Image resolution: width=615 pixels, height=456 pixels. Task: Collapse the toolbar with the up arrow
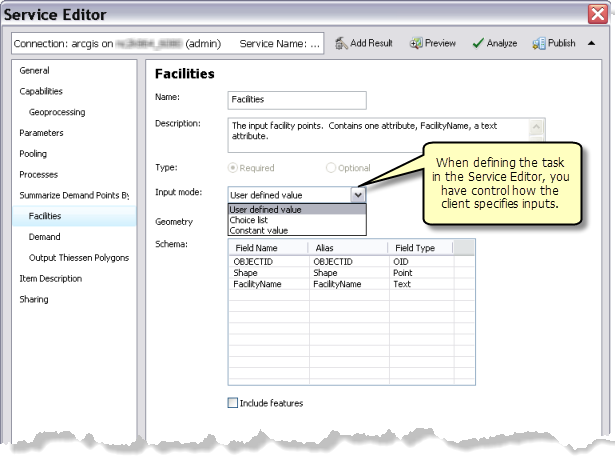click(x=590, y=44)
